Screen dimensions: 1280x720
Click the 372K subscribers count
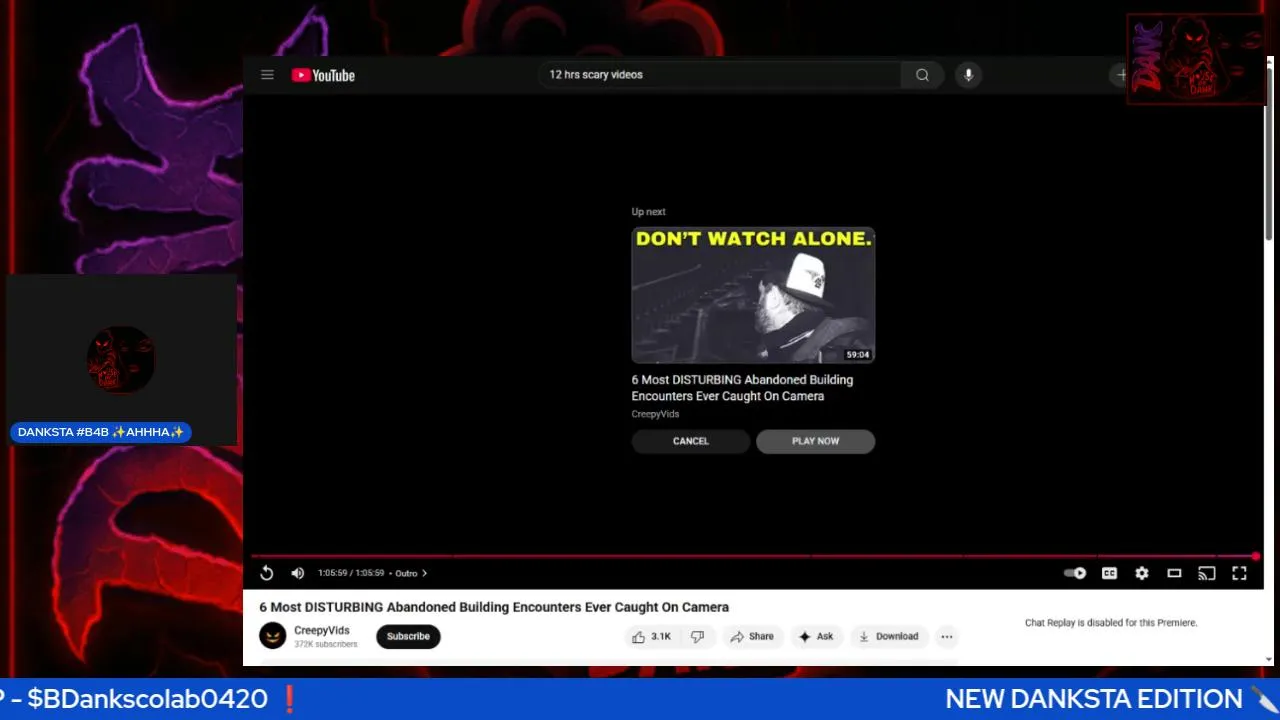[325, 645]
